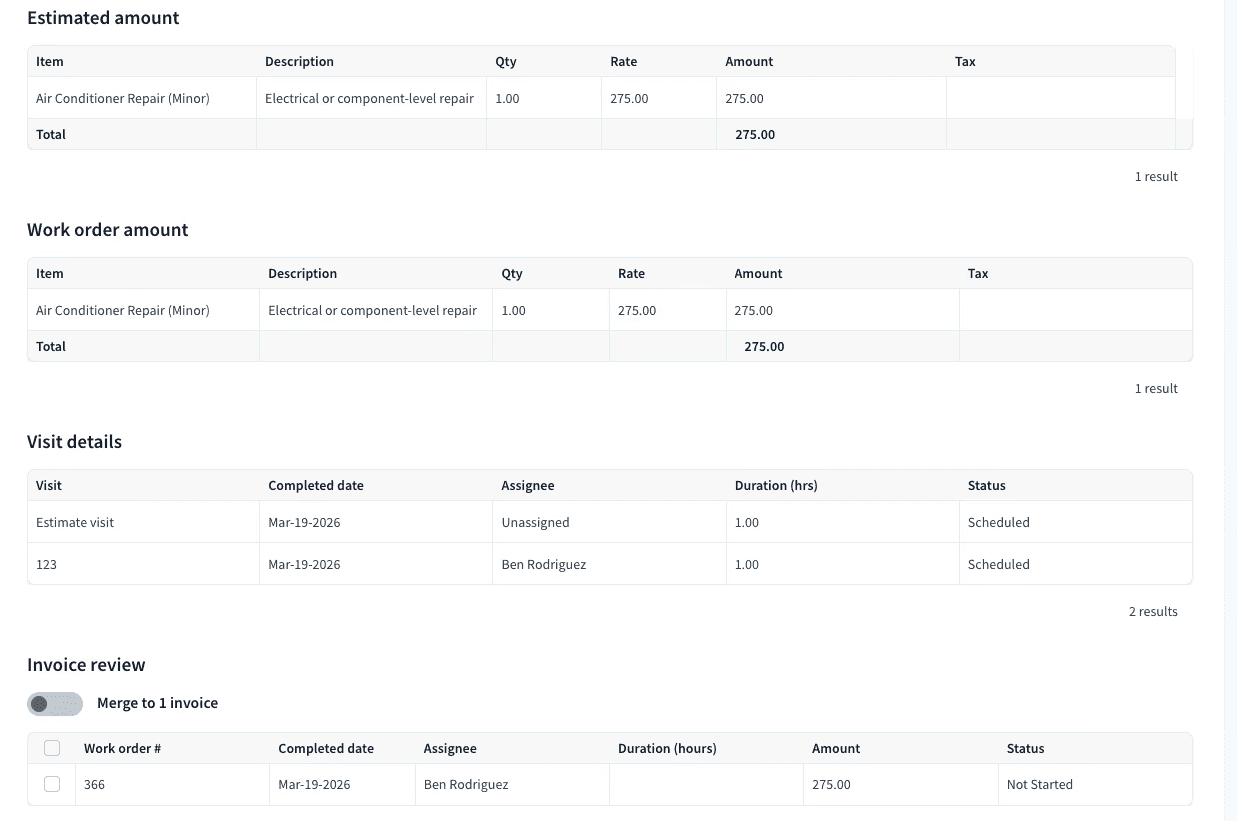Select the Air Conditioner Repair item under Estimated amount
The width and height of the screenshot is (1237, 821).
[123, 98]
